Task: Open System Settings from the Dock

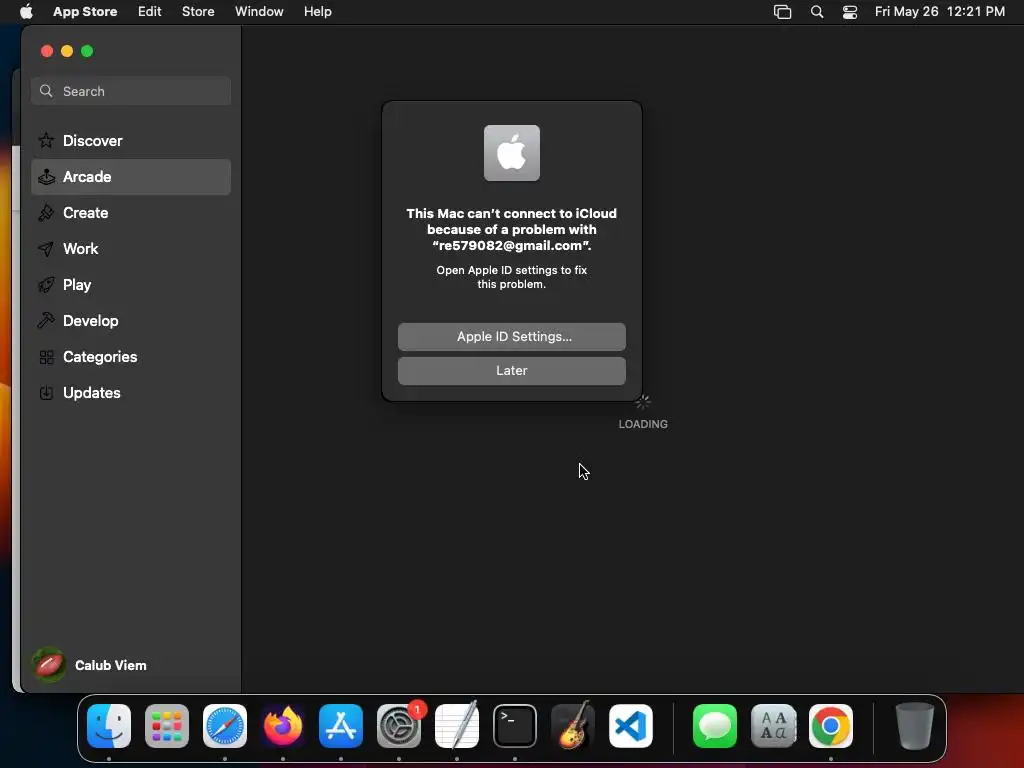Action: click(398, 726)
